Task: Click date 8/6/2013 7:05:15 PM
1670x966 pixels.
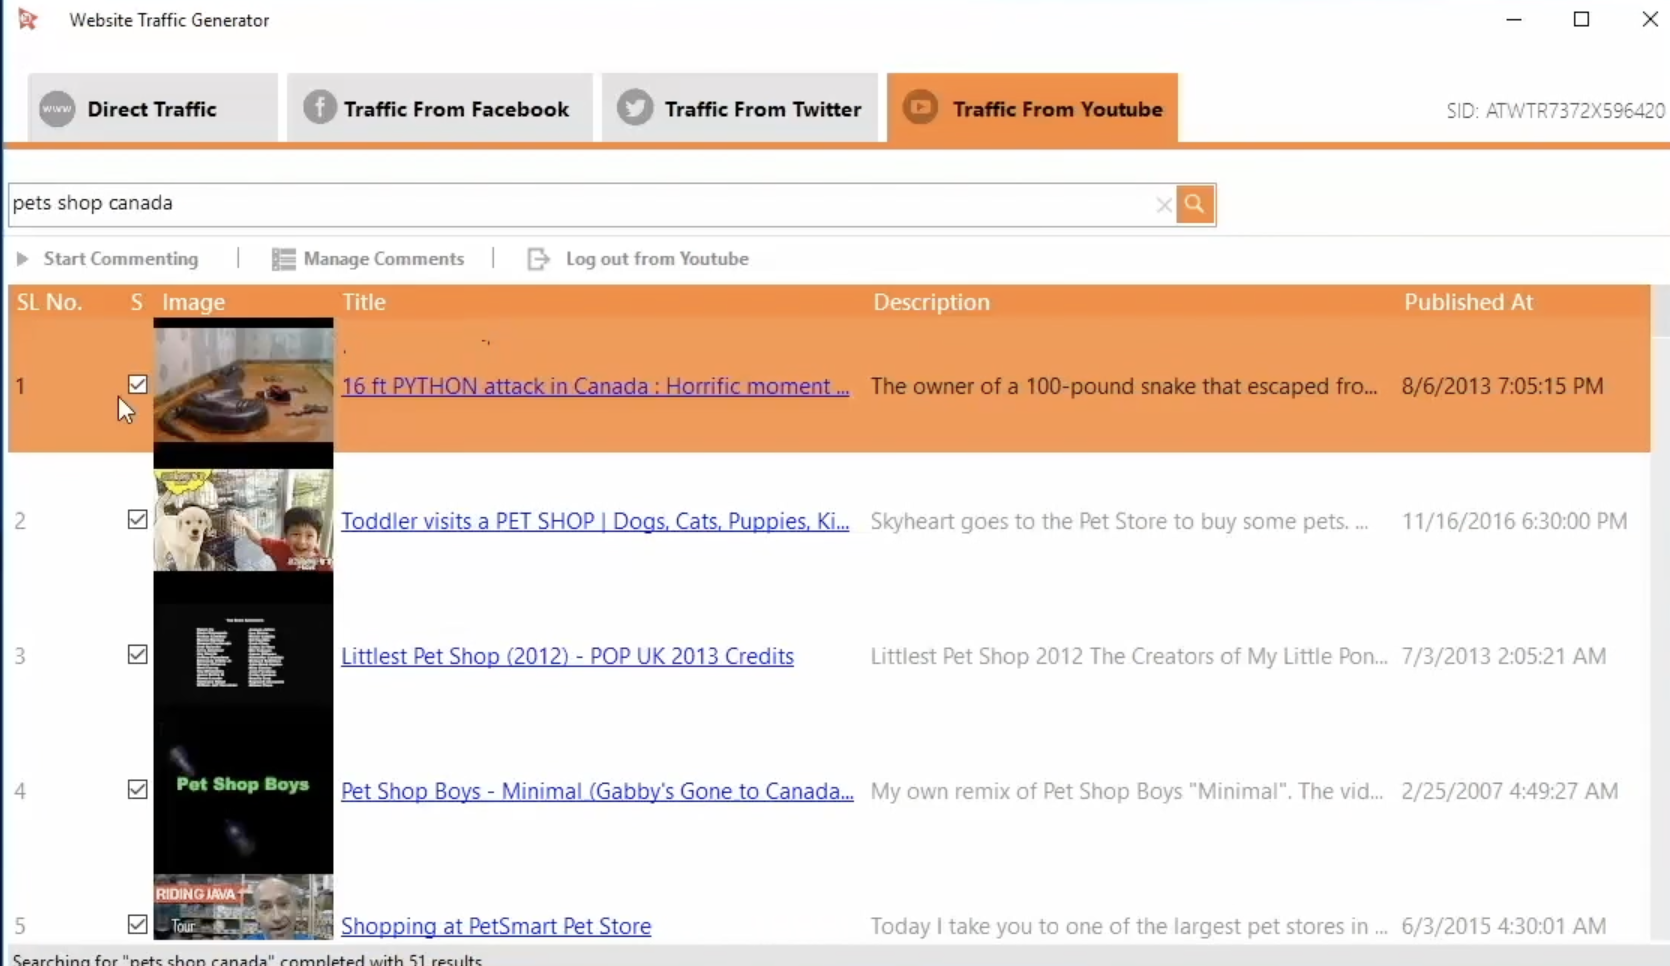Action: click(1502, 386)
